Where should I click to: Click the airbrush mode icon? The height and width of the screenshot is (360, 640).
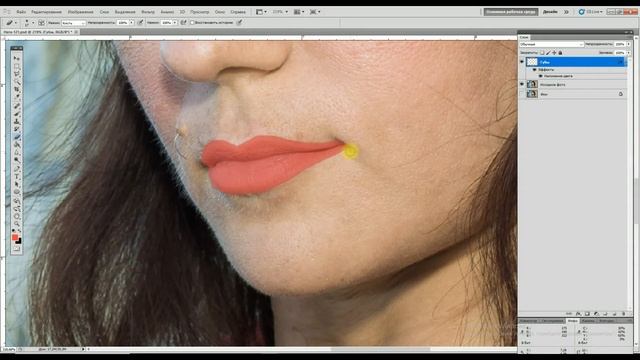(x=183, y=23)
